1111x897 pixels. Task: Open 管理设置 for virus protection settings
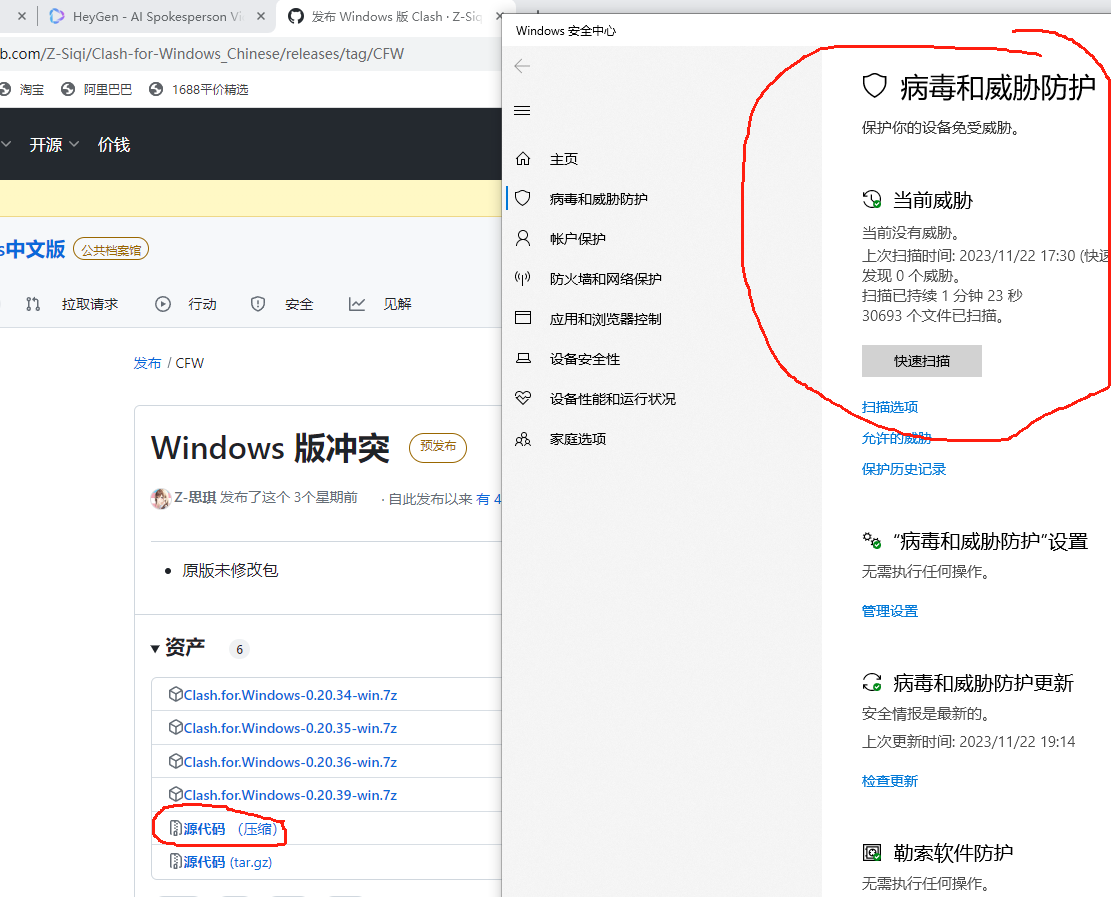[890, 611]
